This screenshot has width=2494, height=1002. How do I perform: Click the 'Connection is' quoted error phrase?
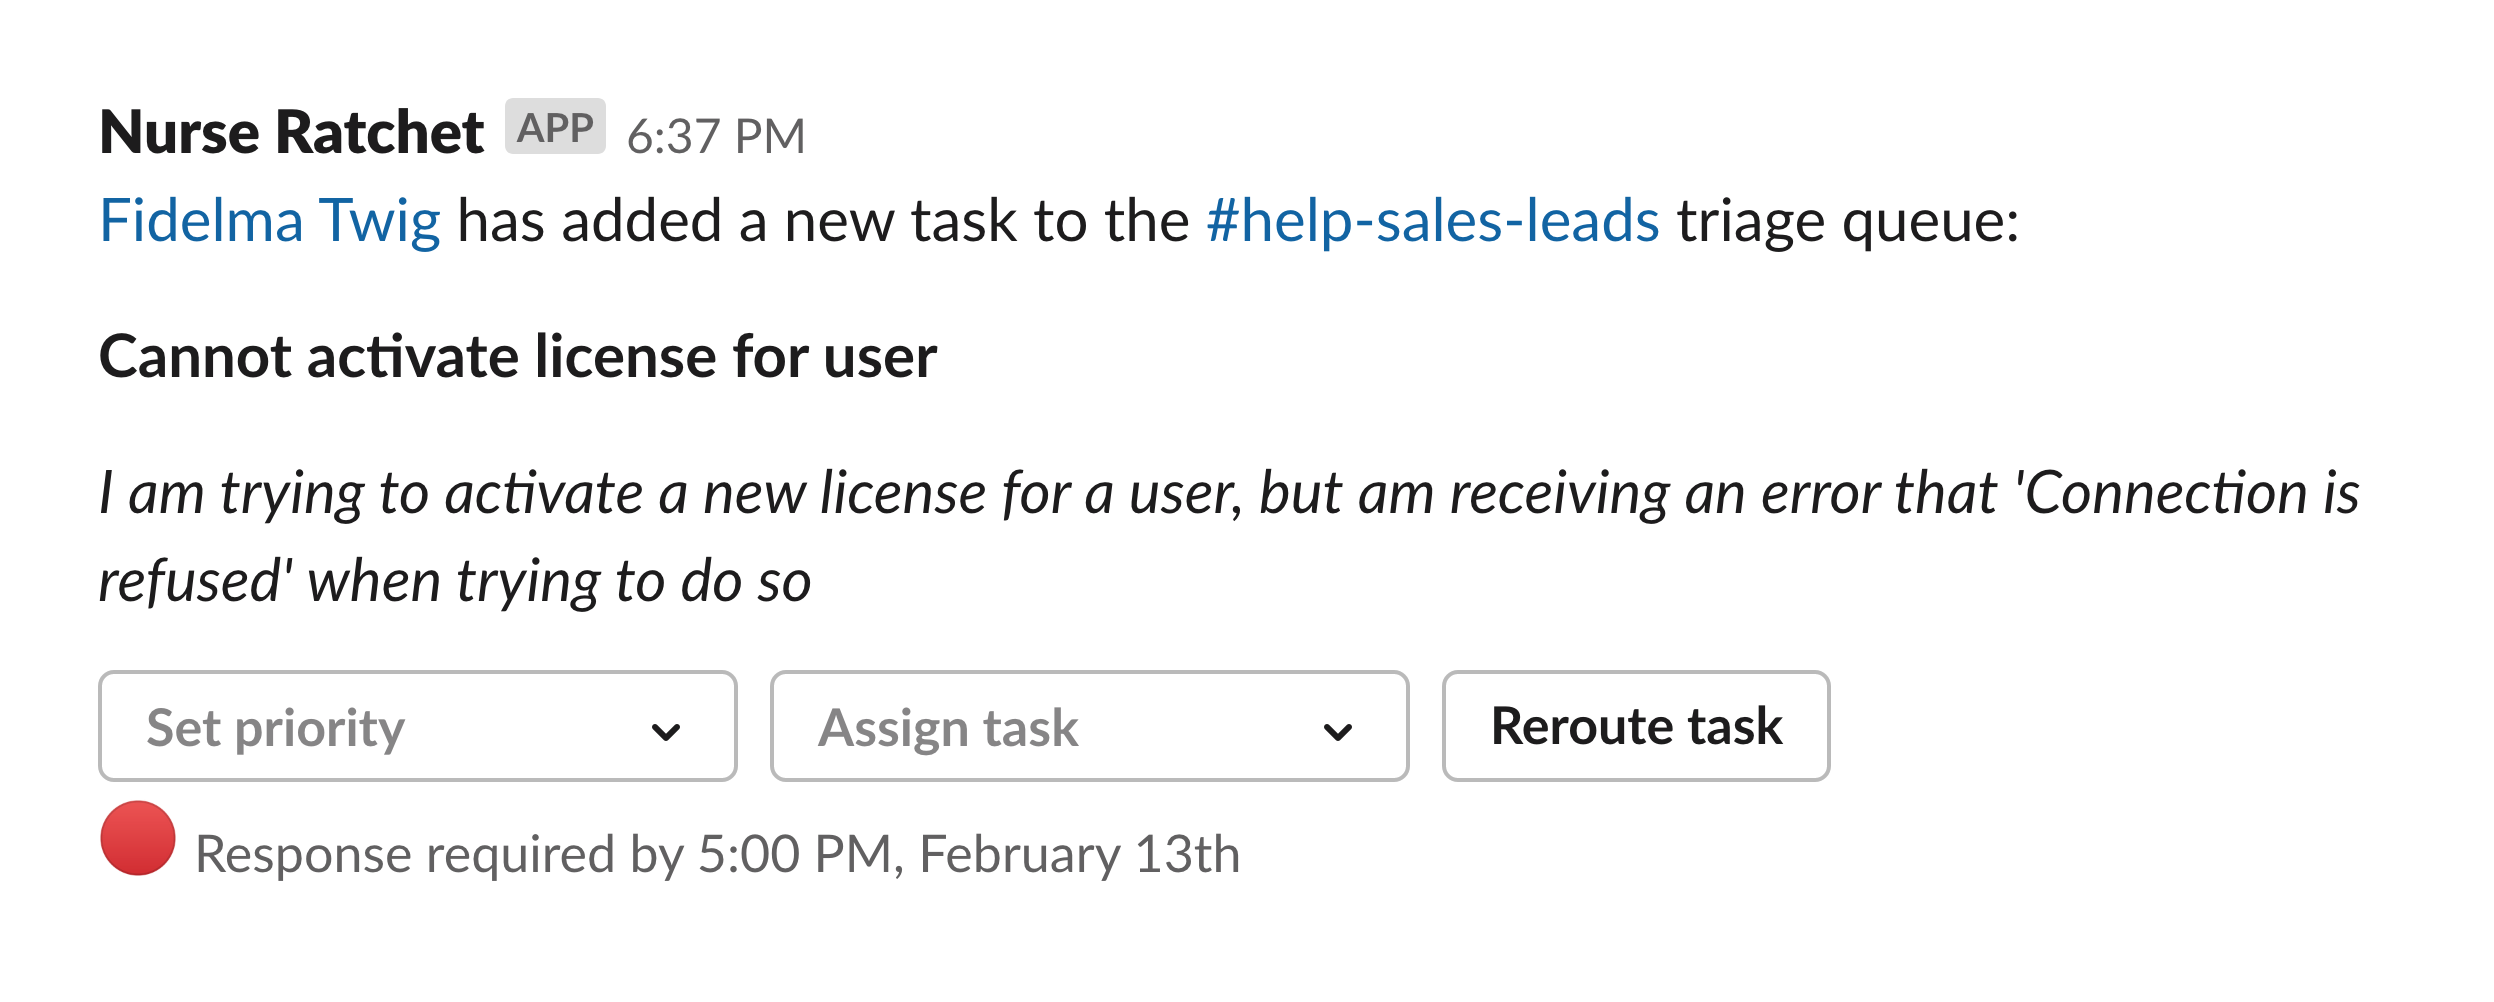tap(2190, 493)
